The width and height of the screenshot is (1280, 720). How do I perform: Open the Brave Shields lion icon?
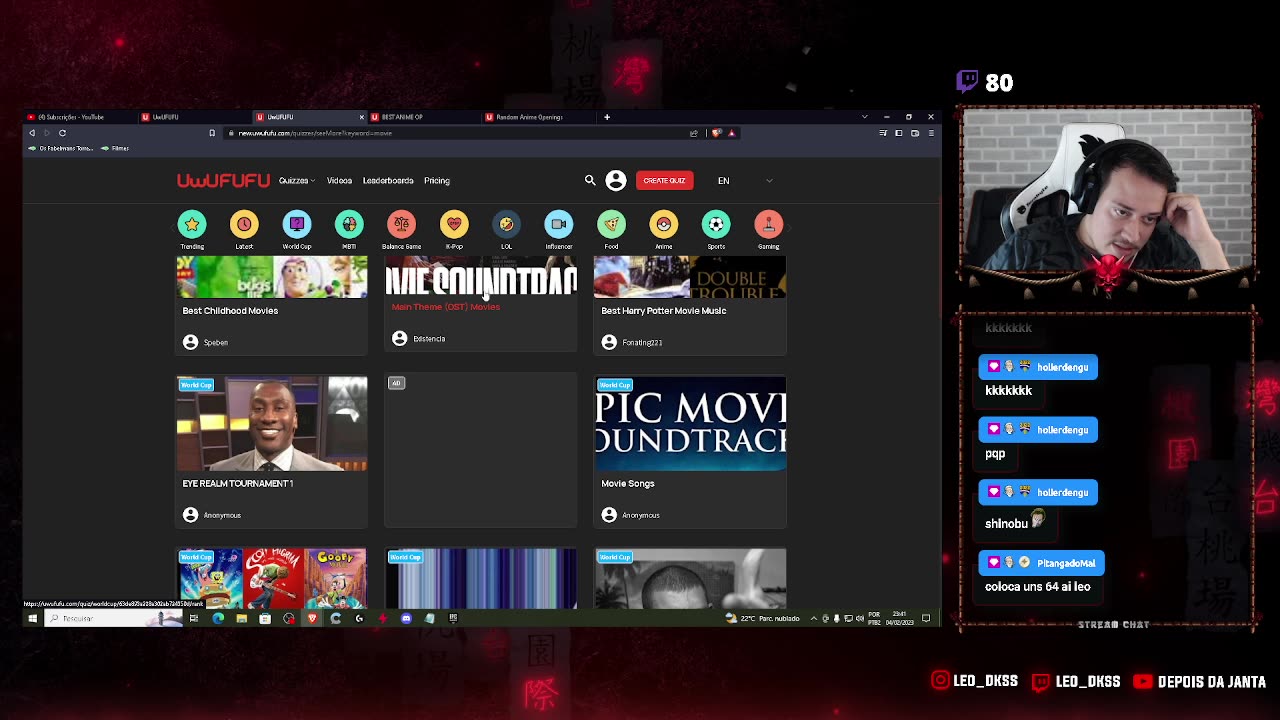tap(716, 133)
